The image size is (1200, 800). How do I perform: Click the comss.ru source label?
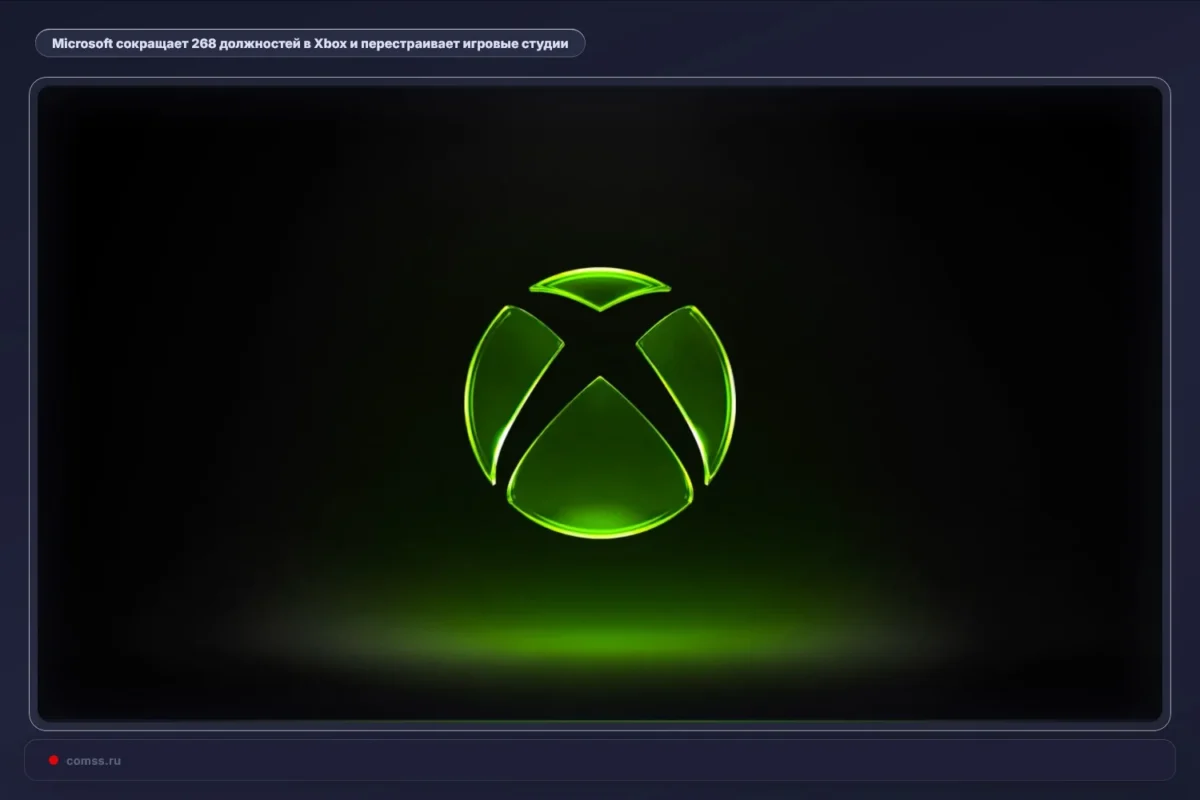pos(93,761)
